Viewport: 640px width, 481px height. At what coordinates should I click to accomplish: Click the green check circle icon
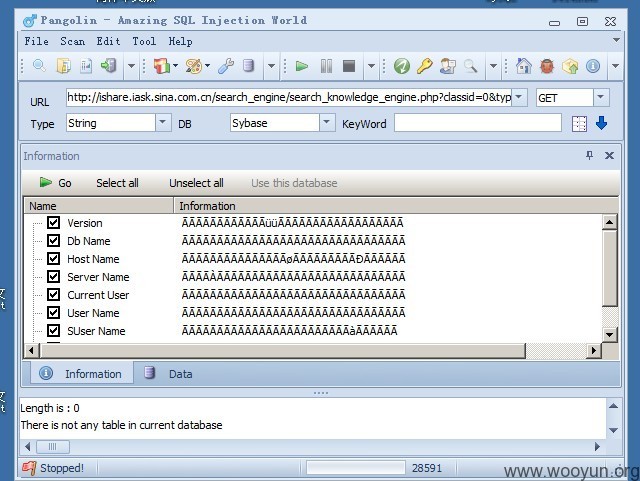(x=402, y=66)
